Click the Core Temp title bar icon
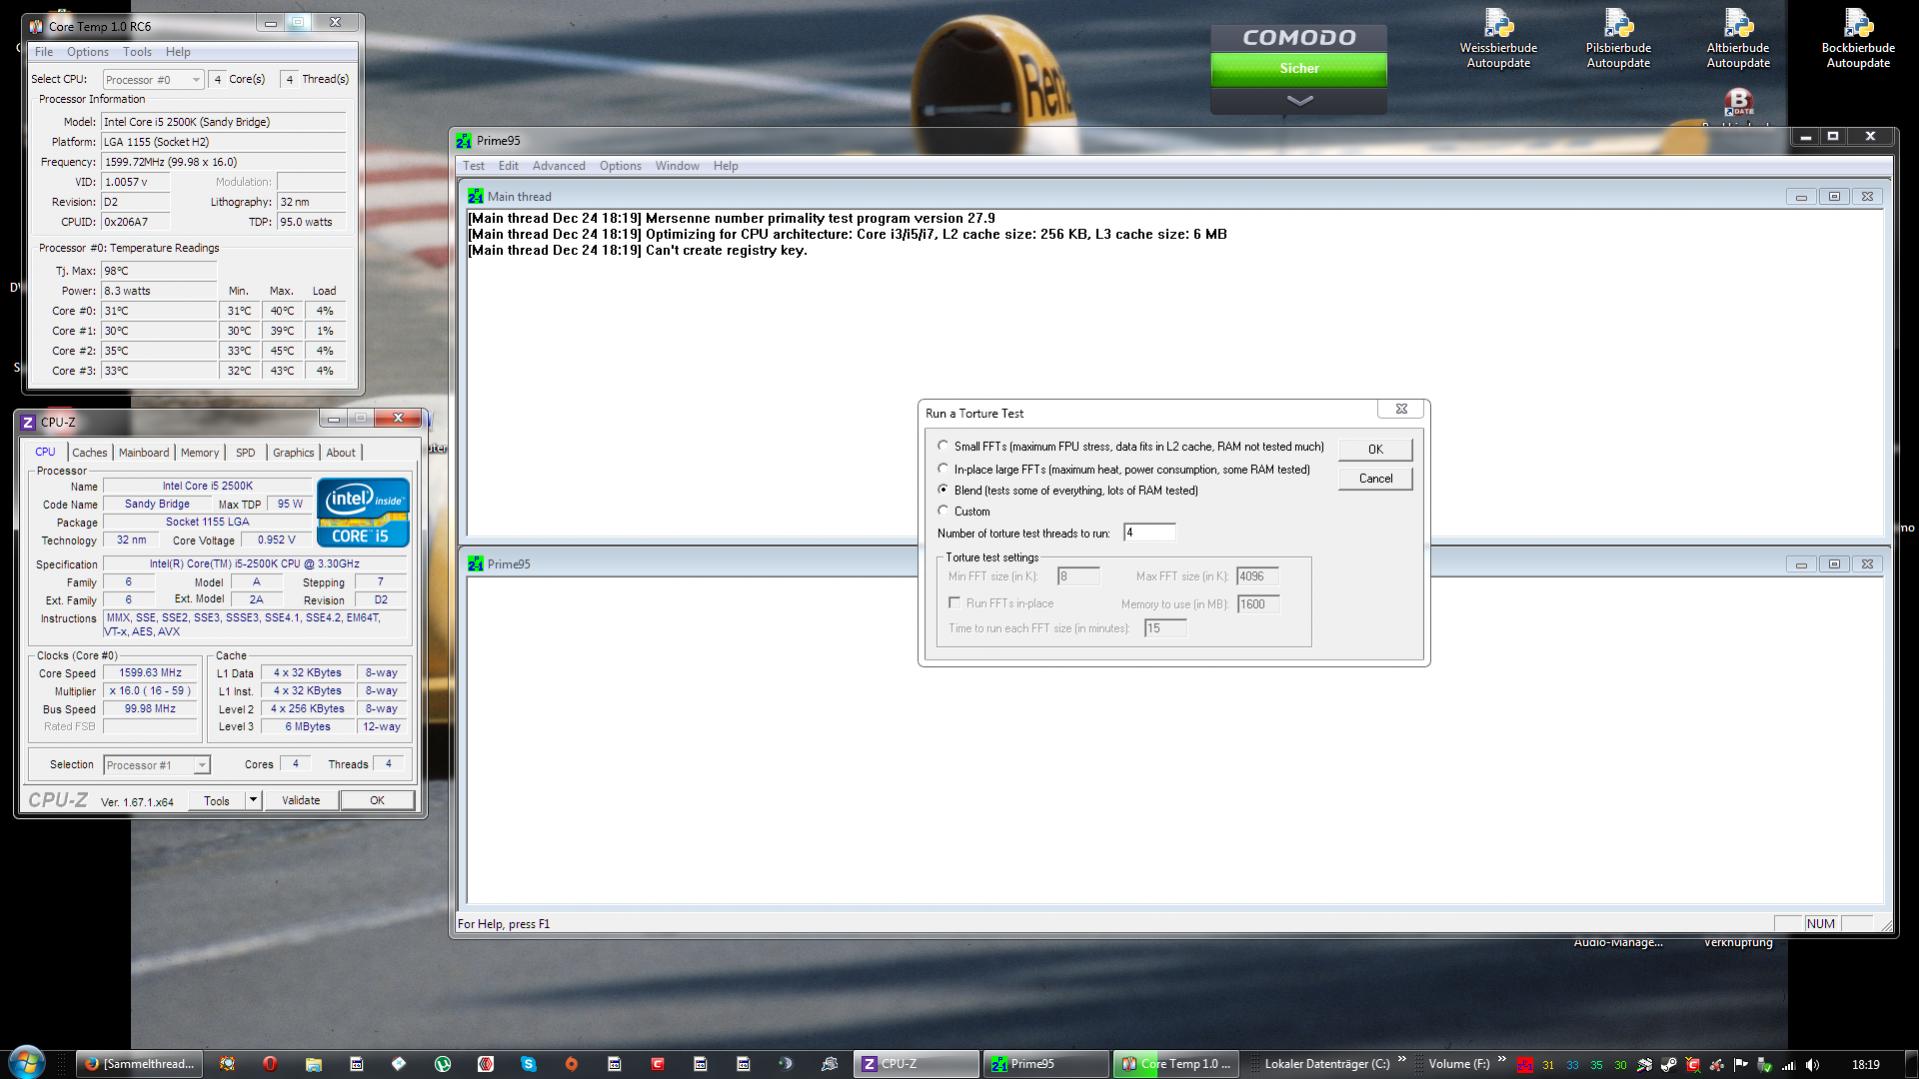The width and height of the screenshot is (1919, 1079). click(x=36, y=26)
